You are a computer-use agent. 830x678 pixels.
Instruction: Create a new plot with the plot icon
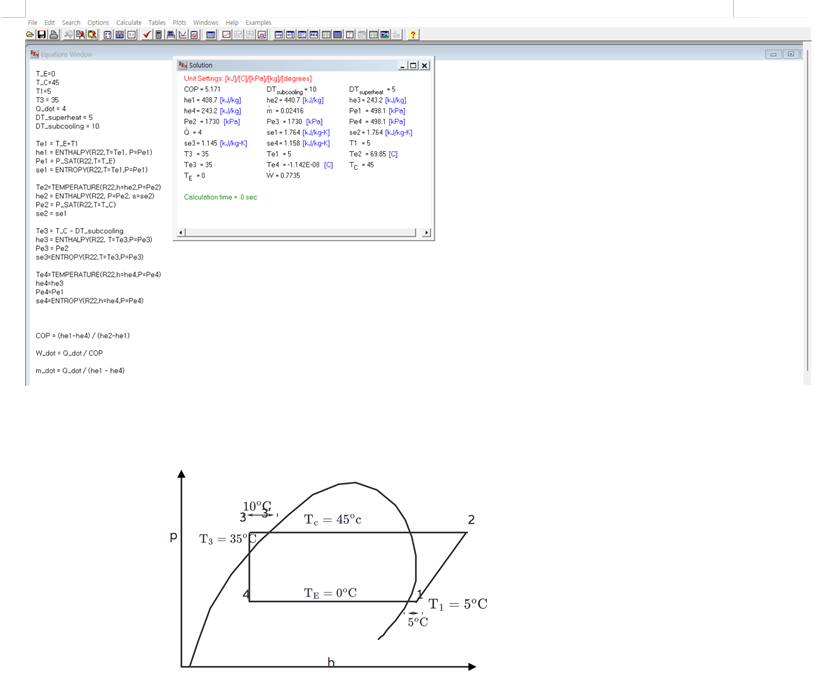click(226, 36)
